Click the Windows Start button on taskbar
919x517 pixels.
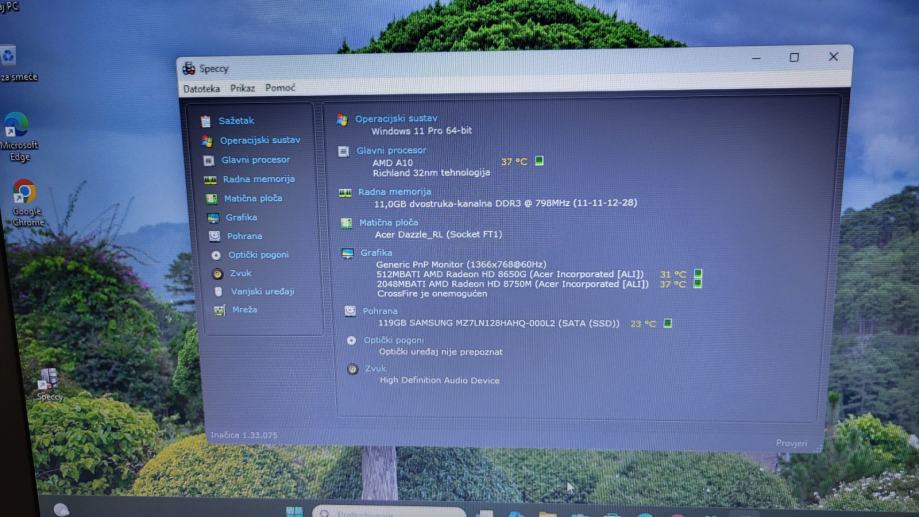click(294, 512)
